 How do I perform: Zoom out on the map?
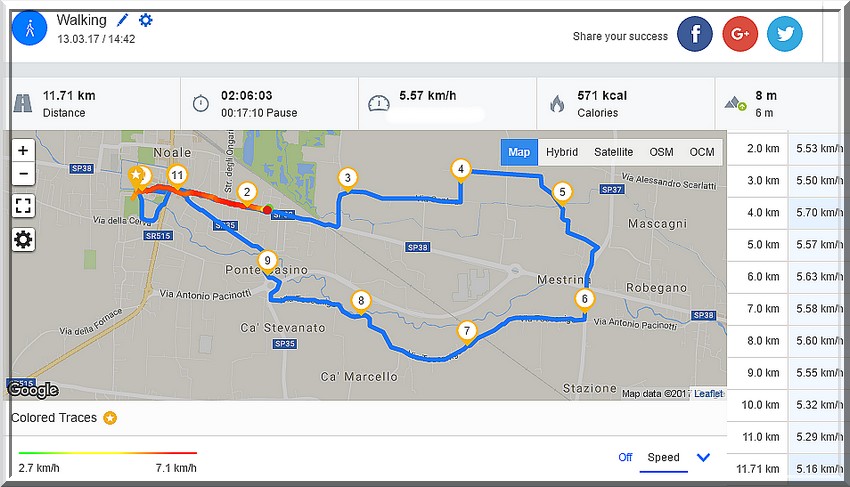[x=23, y=174]
